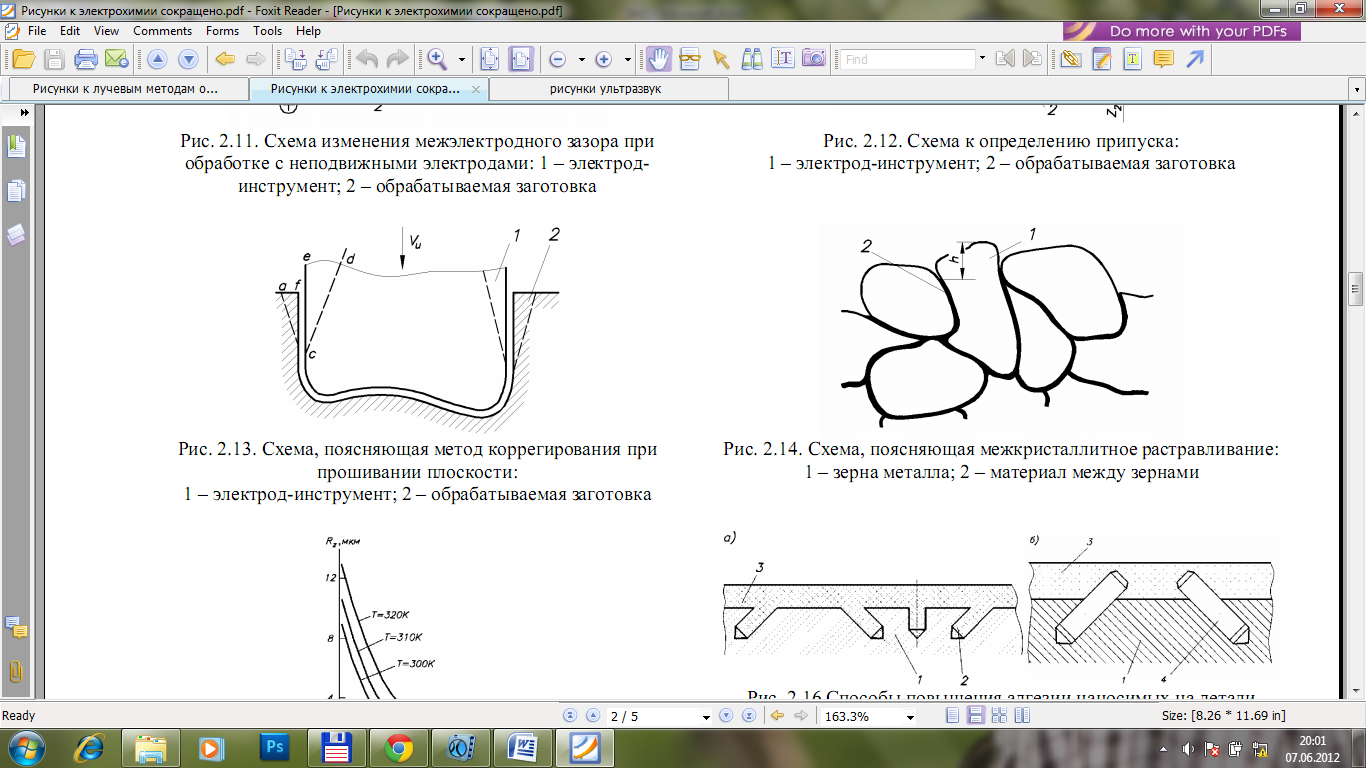The image size is (1366, 768).
Task: Select the blue Arrow drawing tool
Action: (1194, 59)
